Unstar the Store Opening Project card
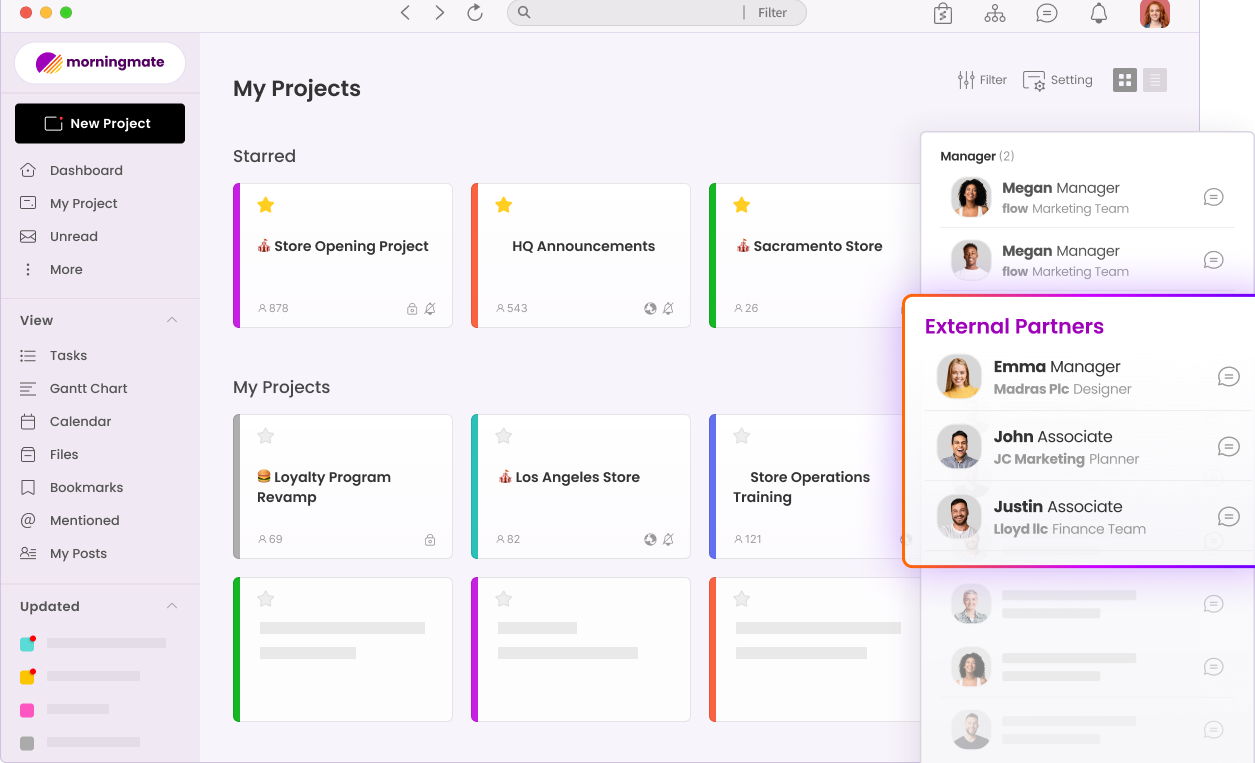 (x=265, y=205)
